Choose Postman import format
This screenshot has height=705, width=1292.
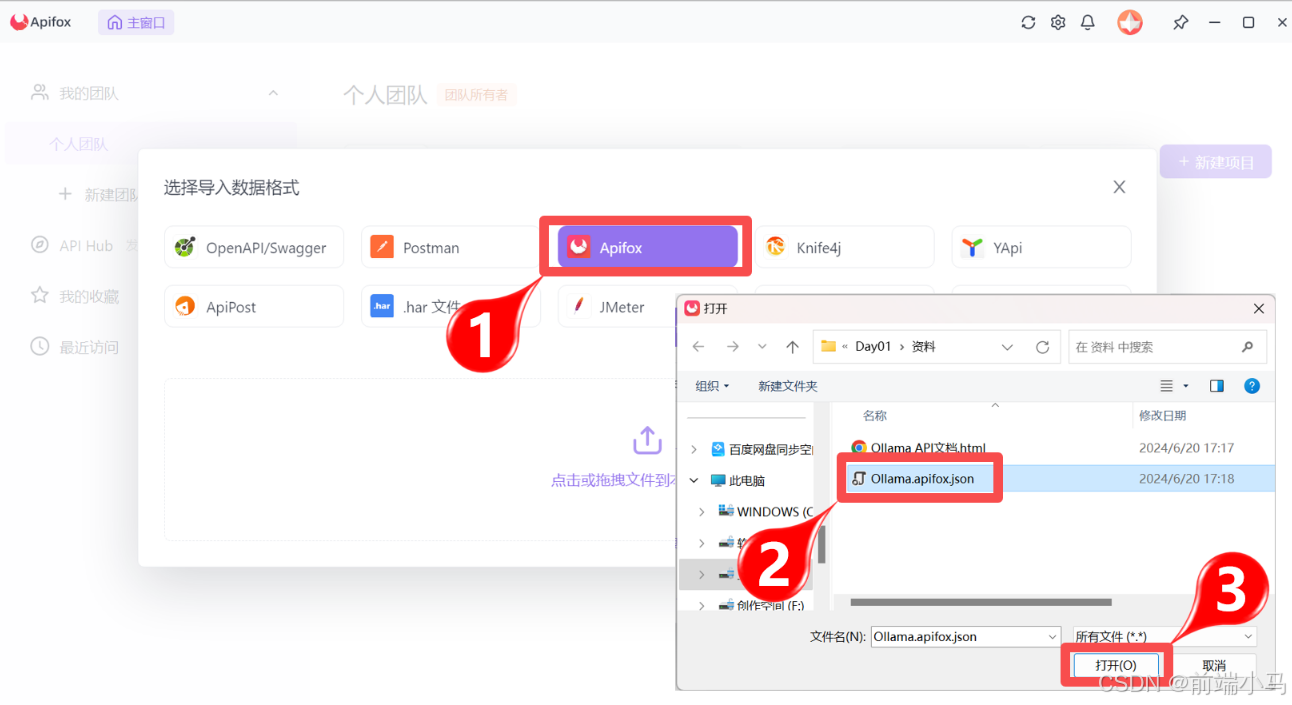451,247
